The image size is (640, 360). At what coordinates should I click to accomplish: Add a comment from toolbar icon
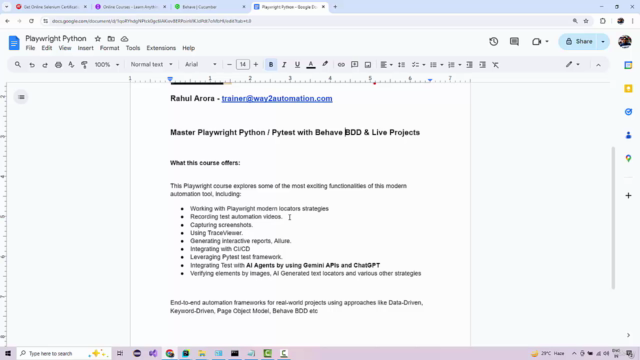coord(354,64)
